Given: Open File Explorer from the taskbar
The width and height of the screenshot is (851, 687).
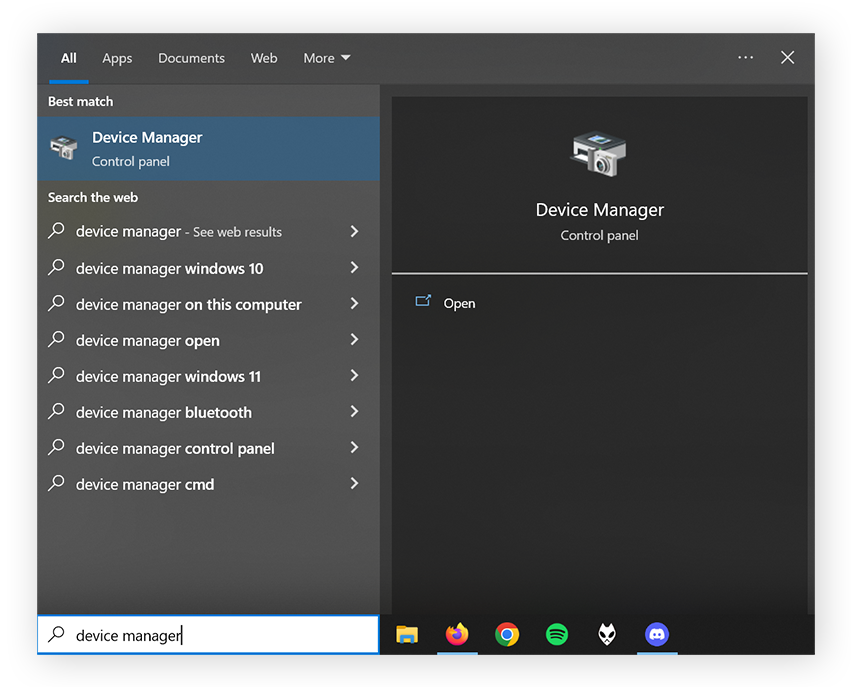Looking at the screenshot, I should click(407, 634).
